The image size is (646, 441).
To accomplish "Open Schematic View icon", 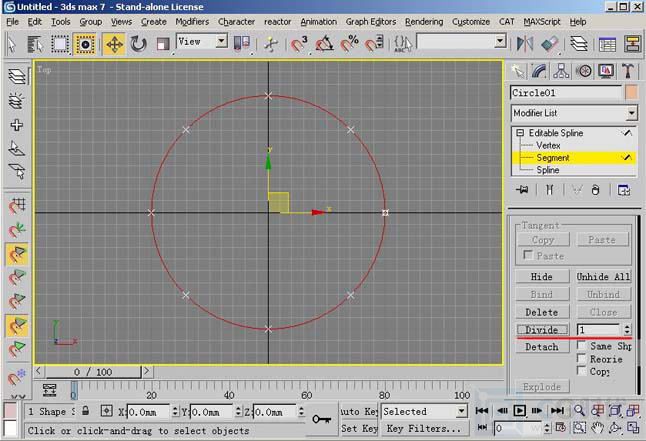I will [632, 44].
